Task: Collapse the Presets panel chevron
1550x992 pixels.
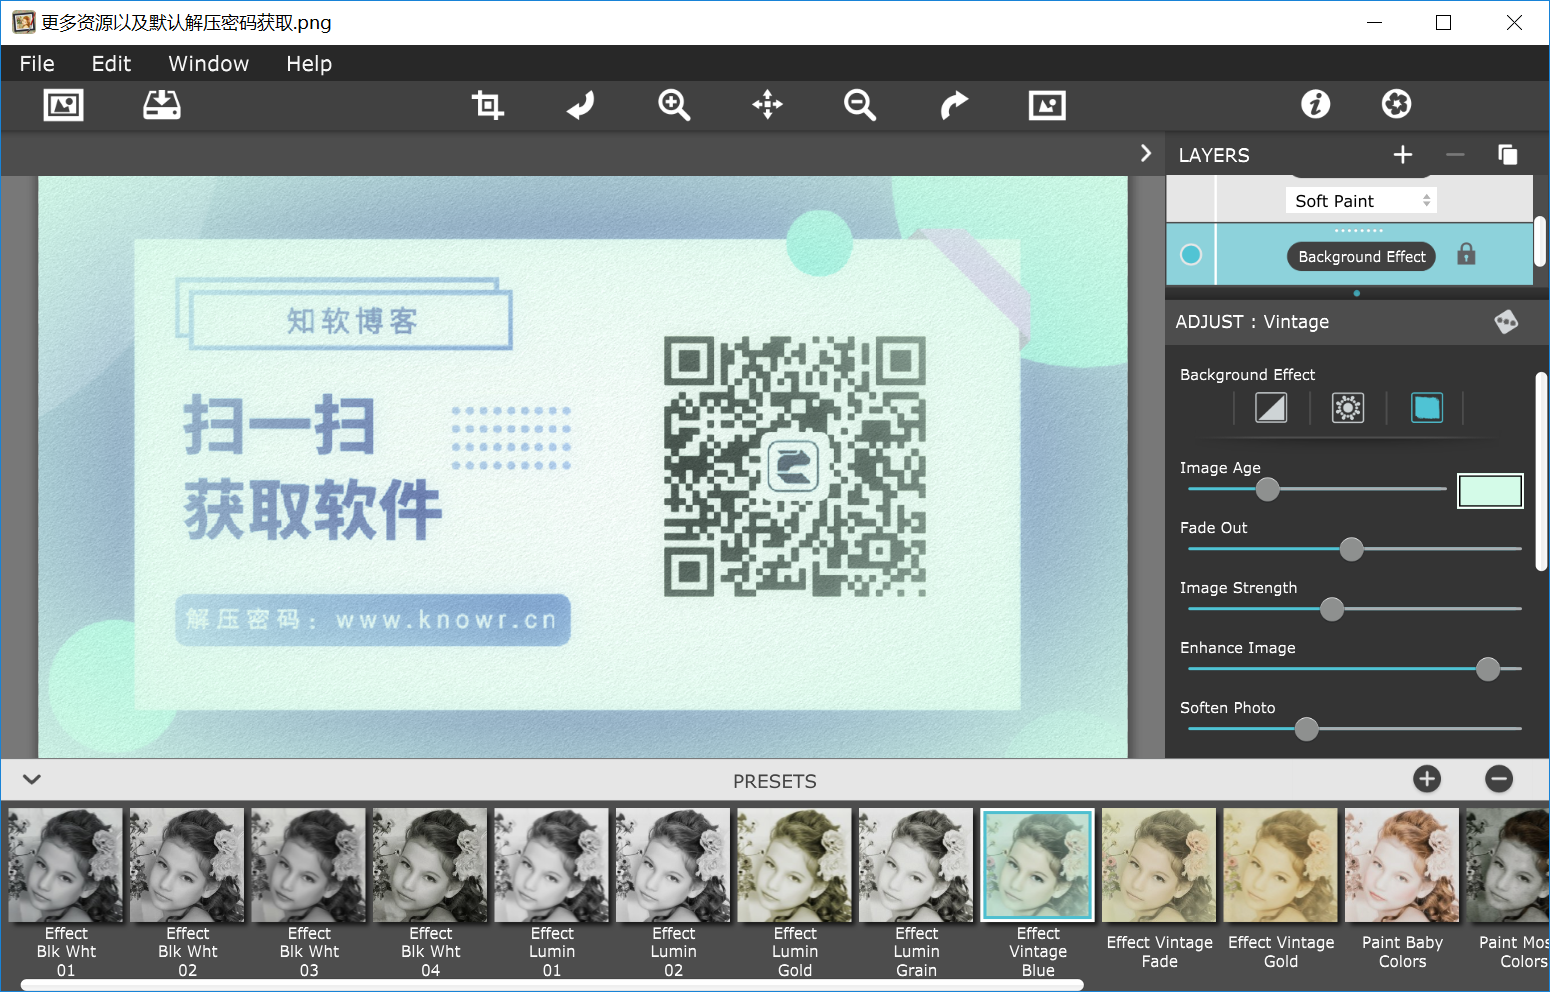Action: 32,779
